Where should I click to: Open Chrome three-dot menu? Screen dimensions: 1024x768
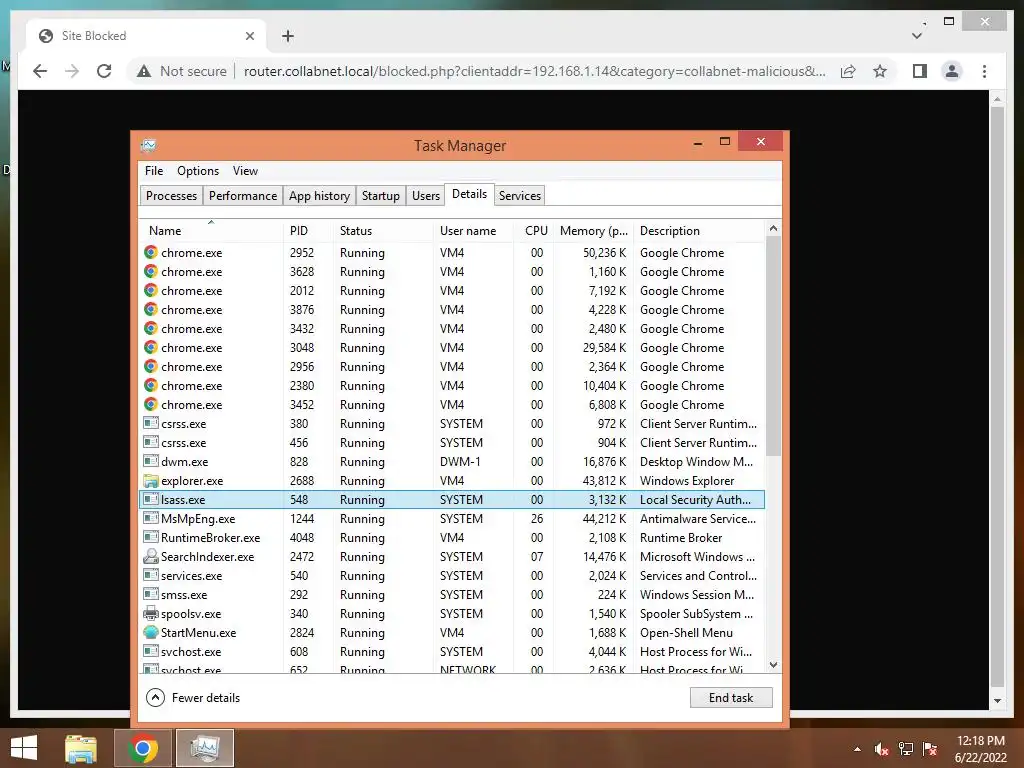click(x=984, y=71)
